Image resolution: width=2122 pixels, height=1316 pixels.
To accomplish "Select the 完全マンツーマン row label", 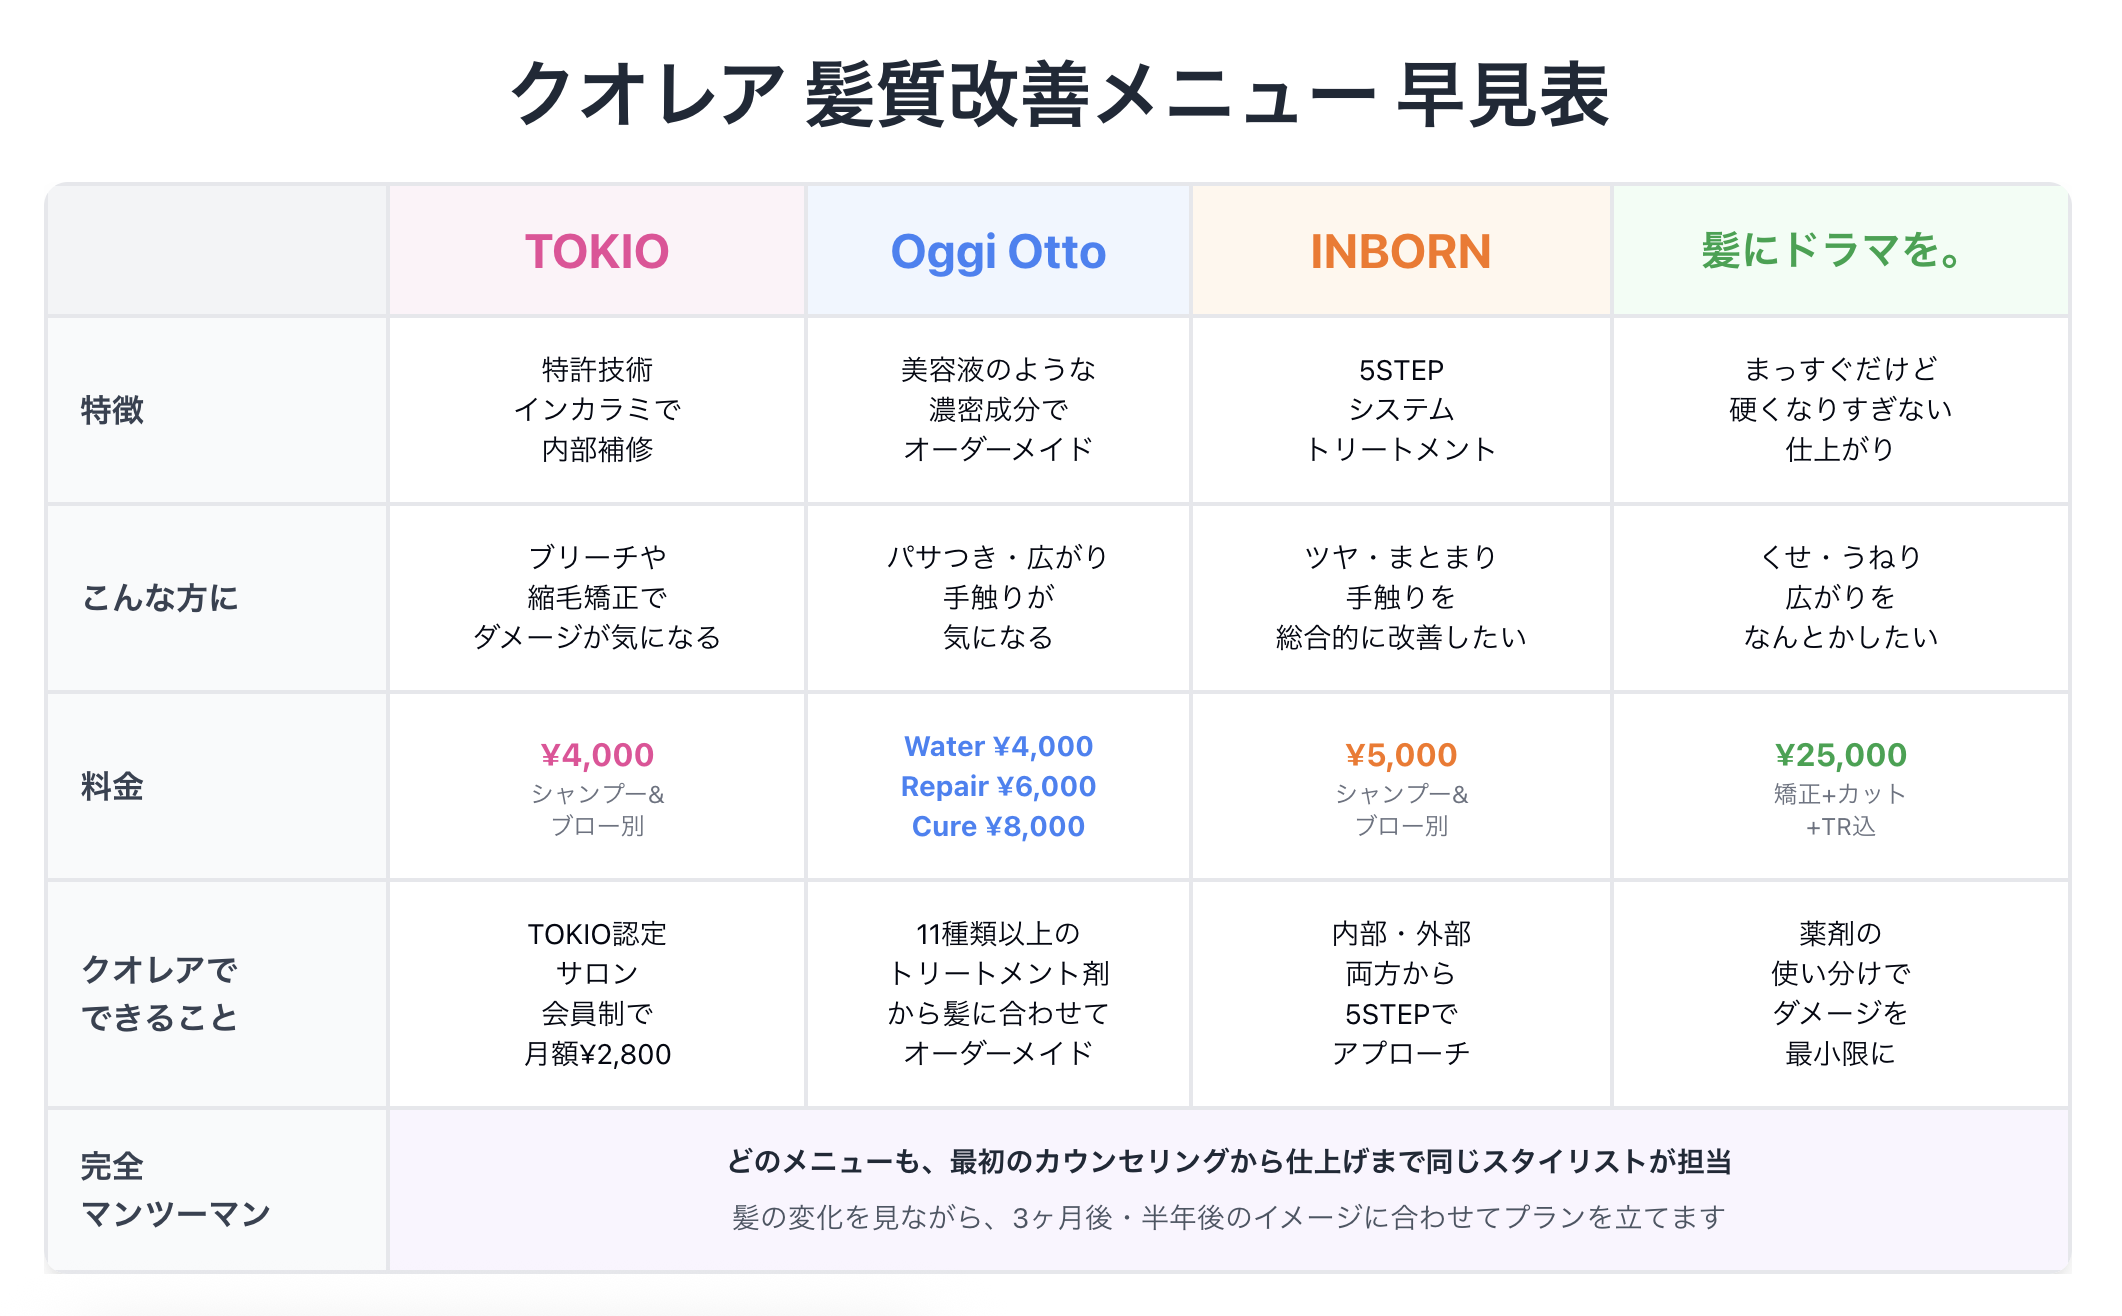I will [x=175, y=1190].
